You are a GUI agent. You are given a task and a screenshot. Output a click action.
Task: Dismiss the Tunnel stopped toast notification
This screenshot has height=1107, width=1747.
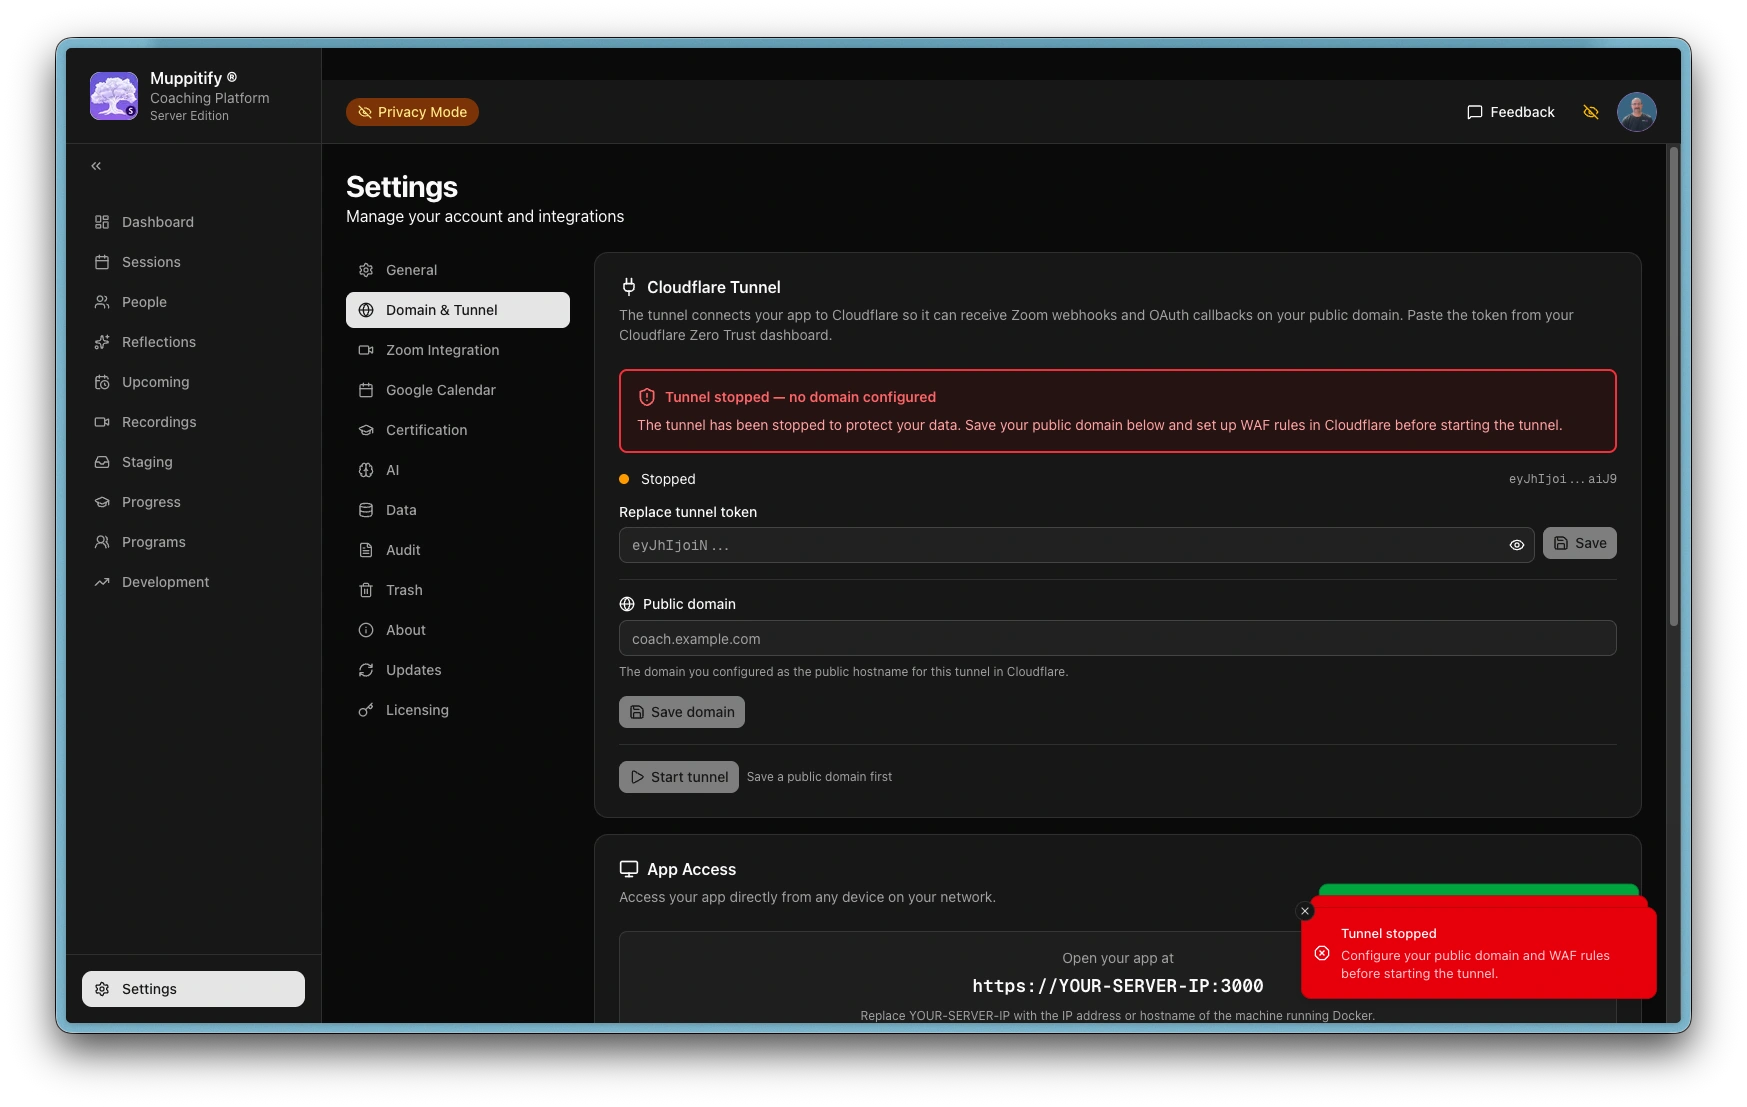[1305, 911]
